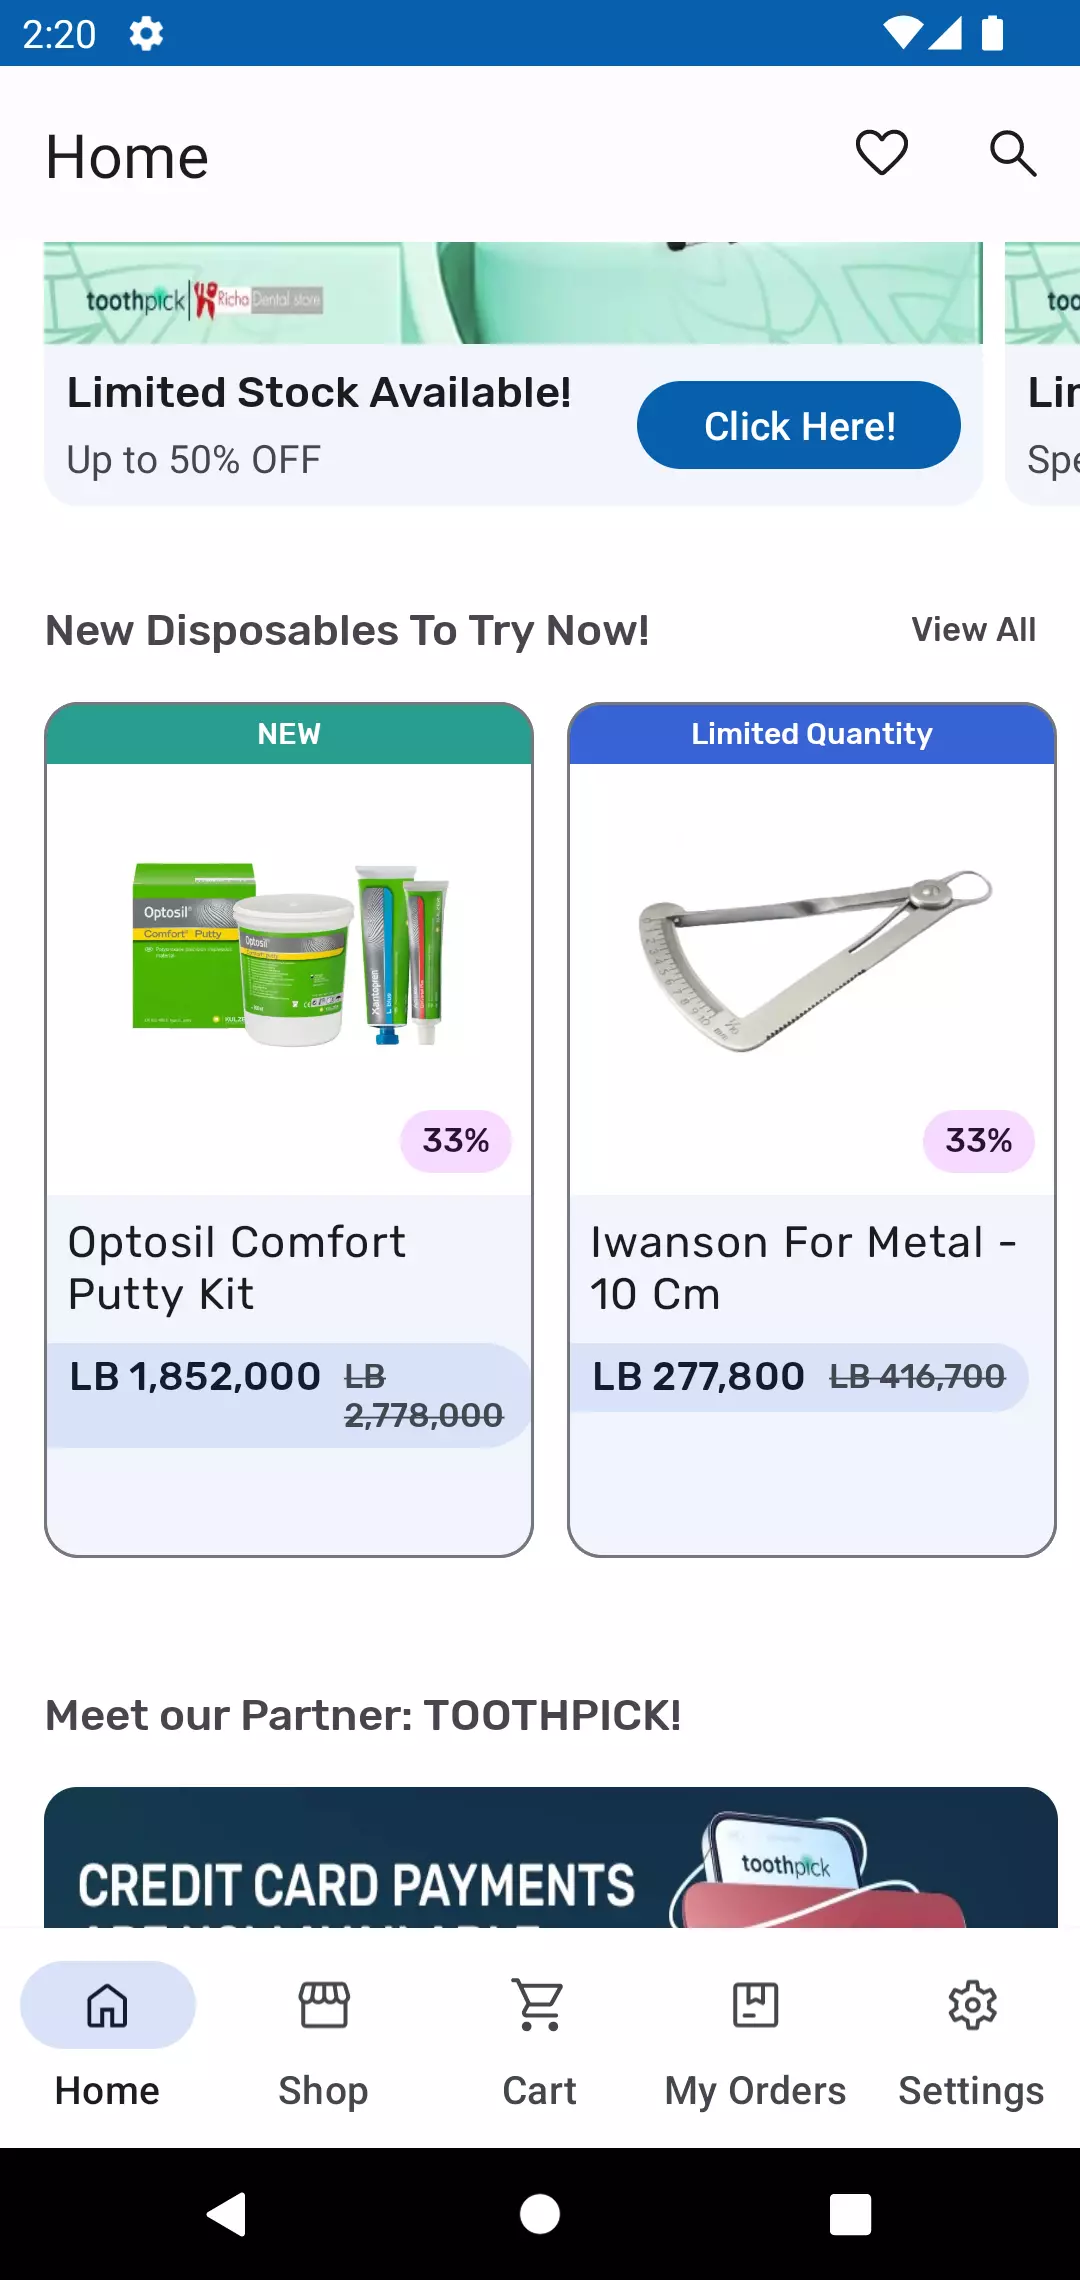The image size is (1080, 2280).
Task: Tap the Limited Quantity label on Iwanson card
Action: pyautogui.click(x=812, y=734)
